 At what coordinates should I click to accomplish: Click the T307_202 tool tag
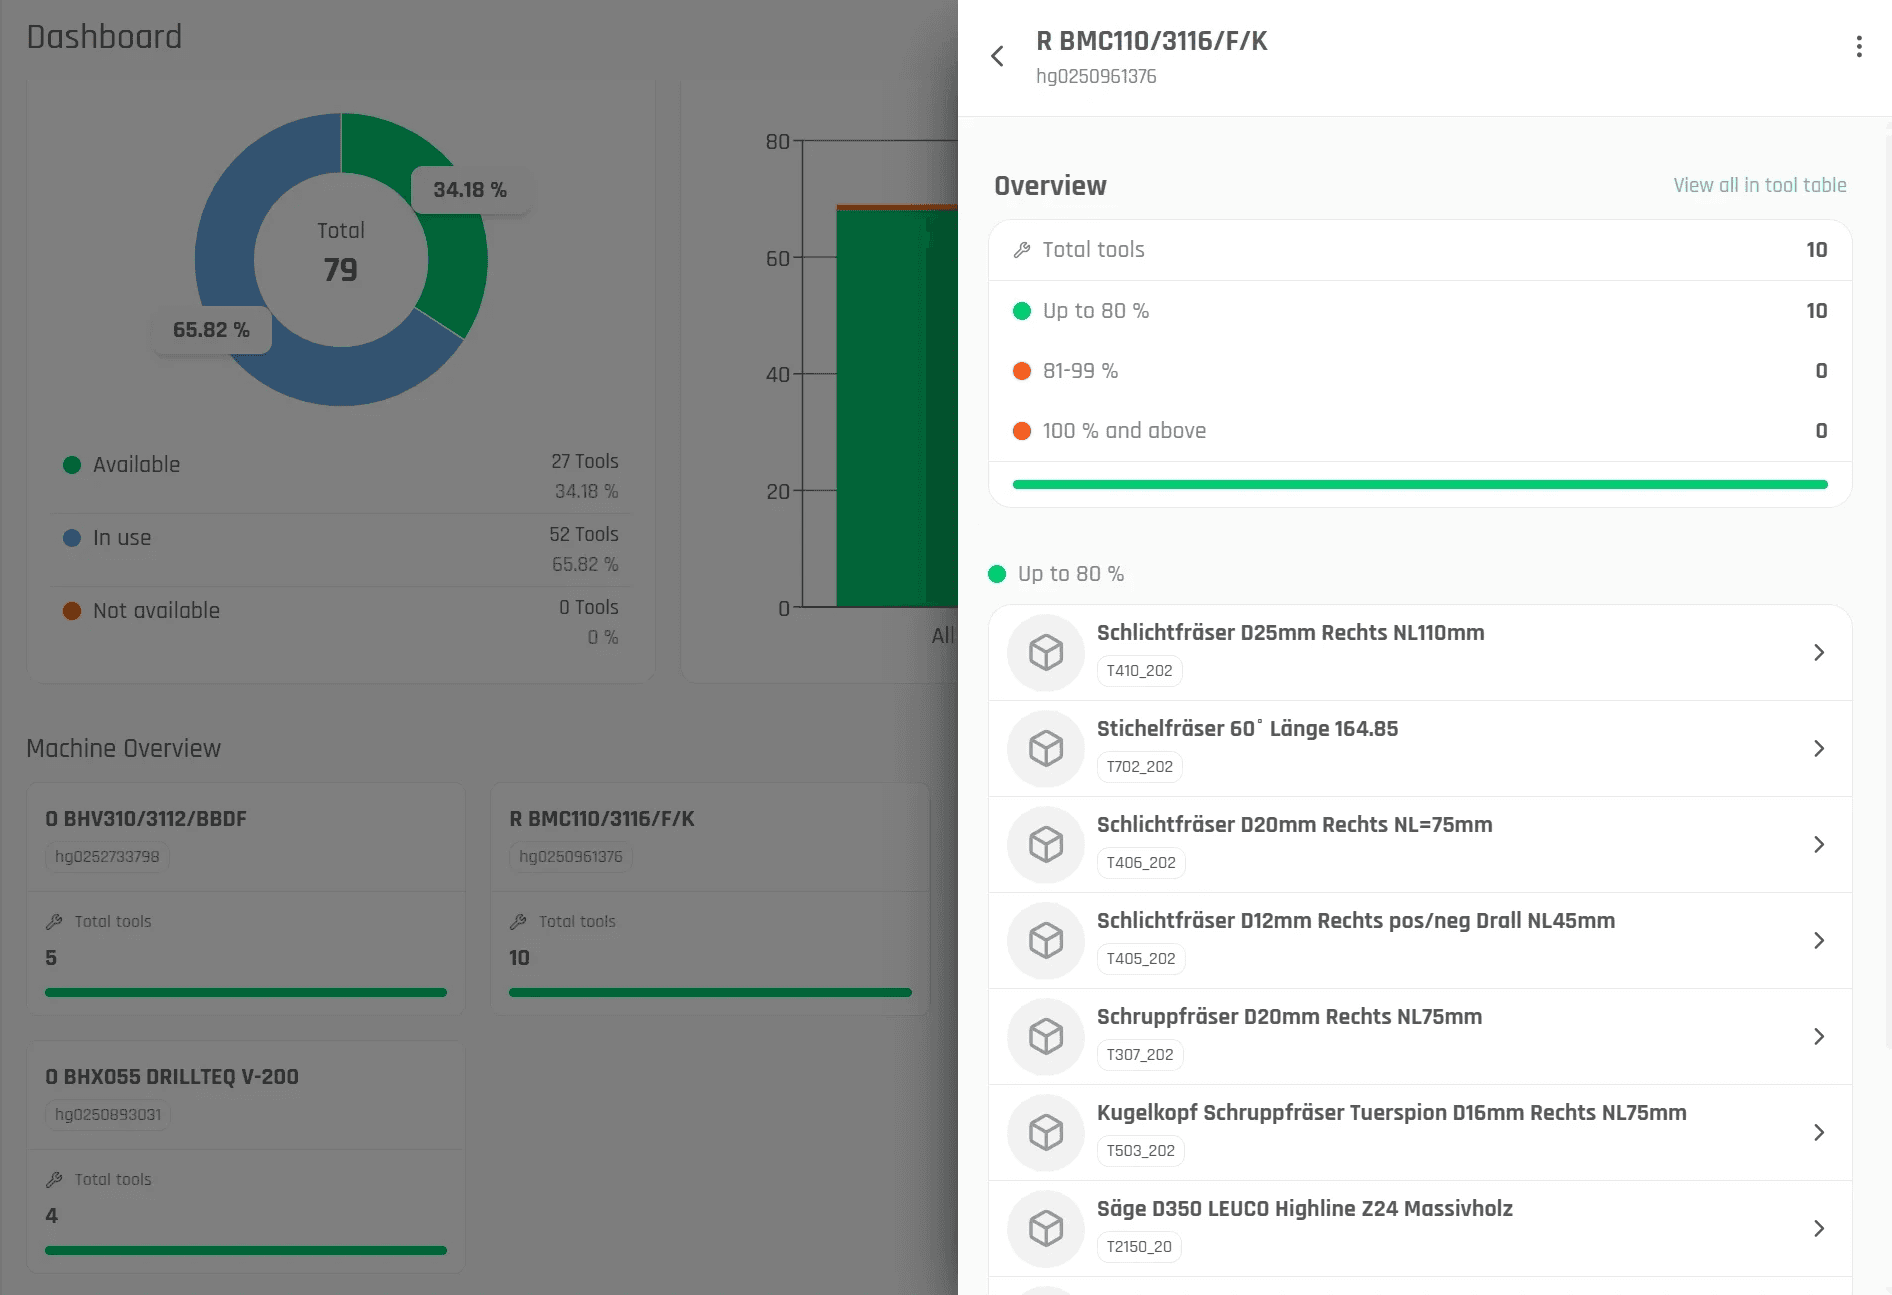[x=1140, y=1055]
